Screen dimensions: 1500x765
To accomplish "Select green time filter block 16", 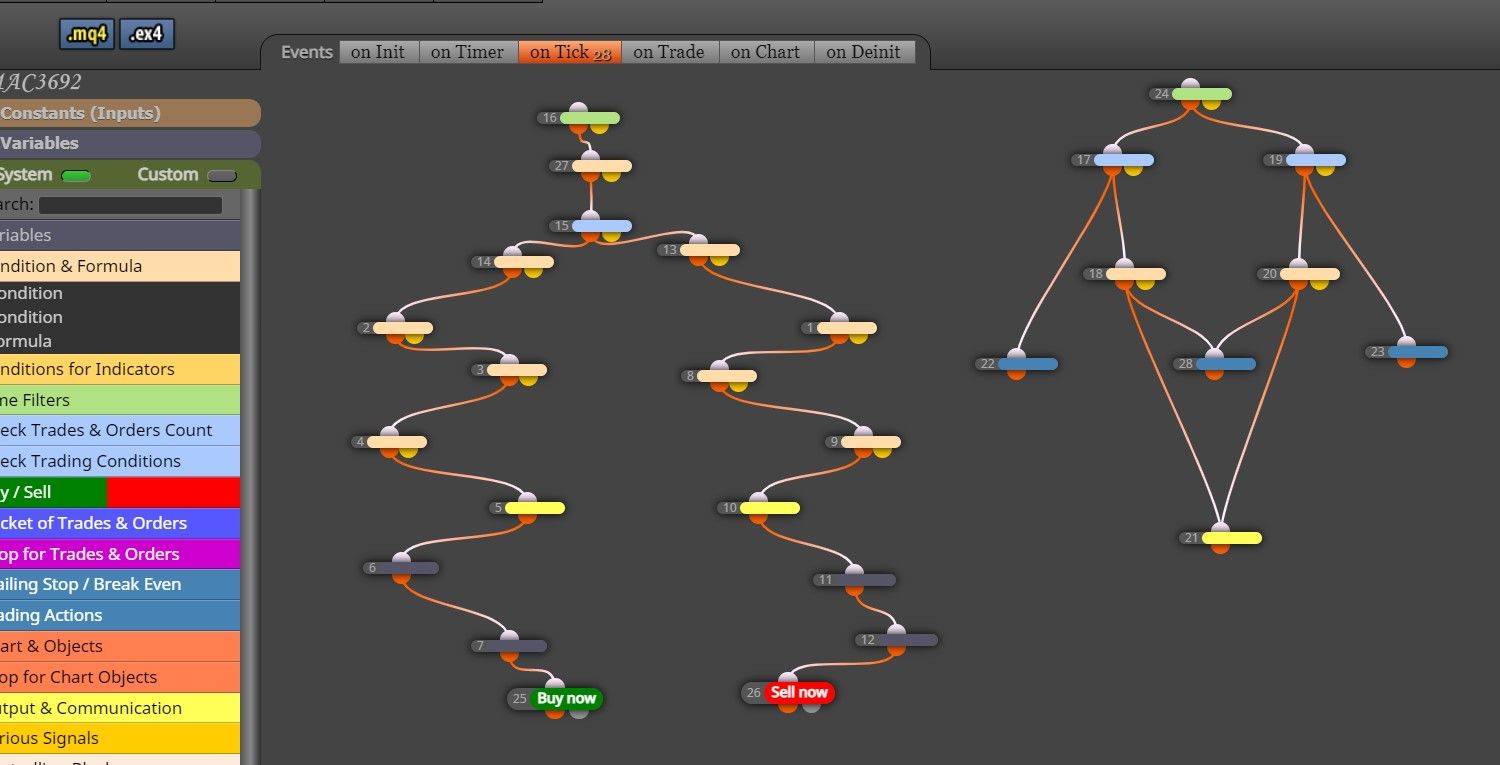I will click(x=590, y=118).
